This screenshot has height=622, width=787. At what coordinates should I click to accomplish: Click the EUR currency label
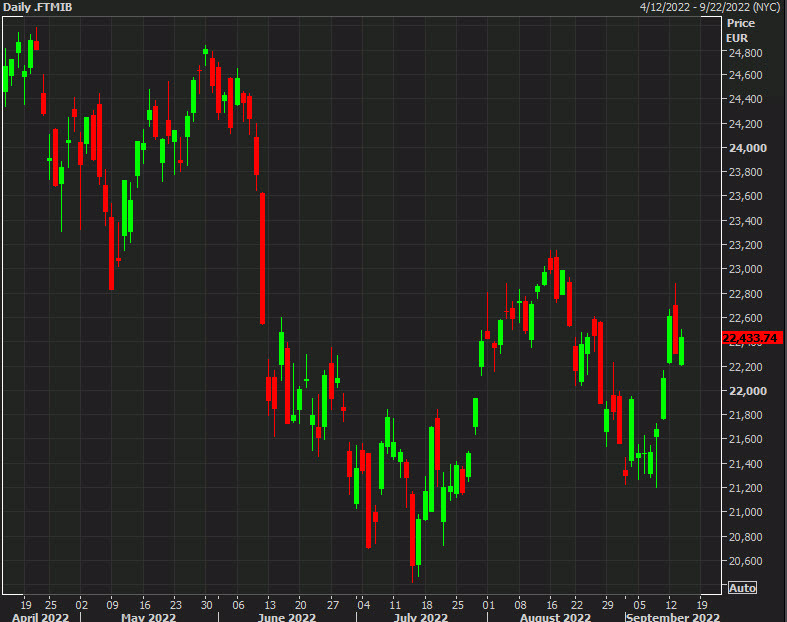pos(737,37)
